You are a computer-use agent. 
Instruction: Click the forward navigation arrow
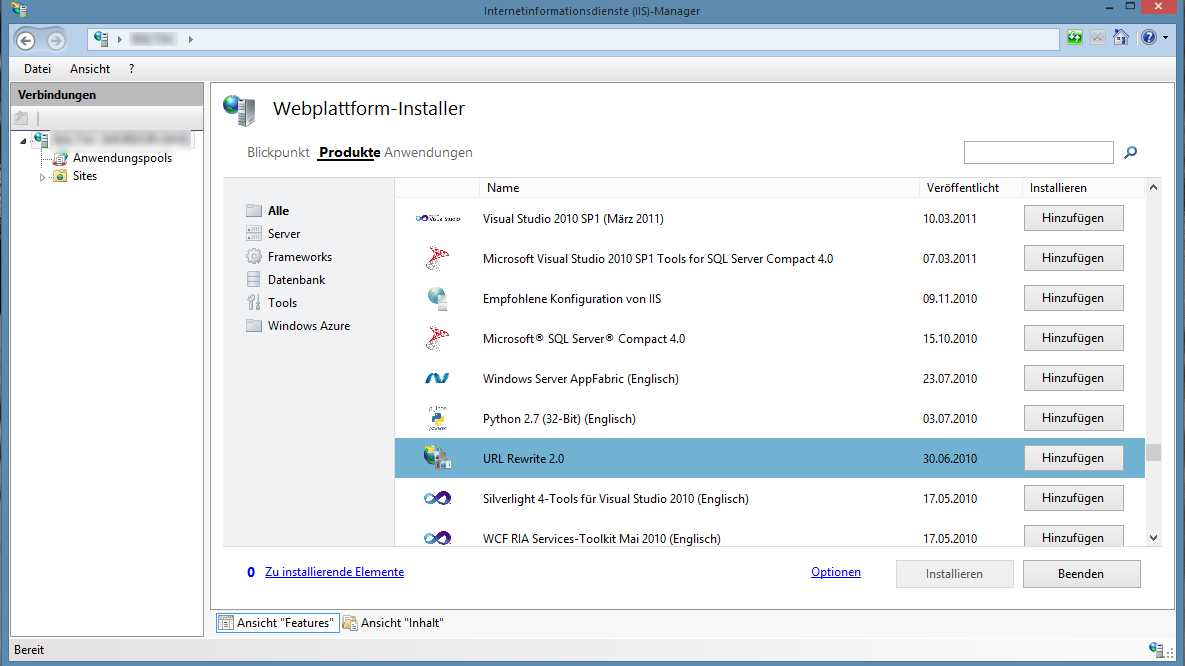pos(56,40)
